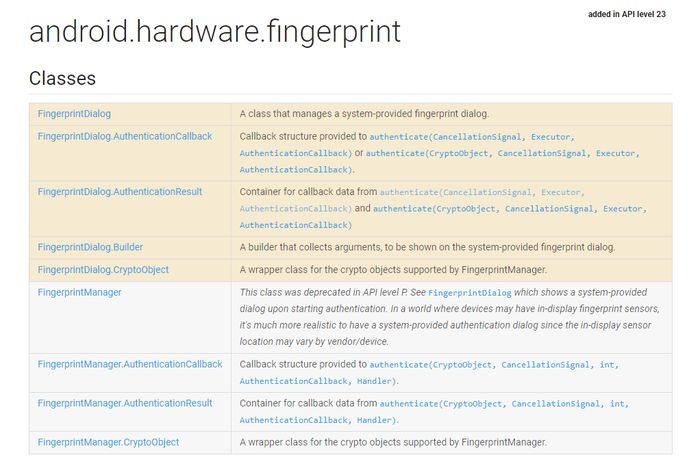
Task: Open FingerprintDialog.AuthenticationCallback class link
Action: click(125, 136)
